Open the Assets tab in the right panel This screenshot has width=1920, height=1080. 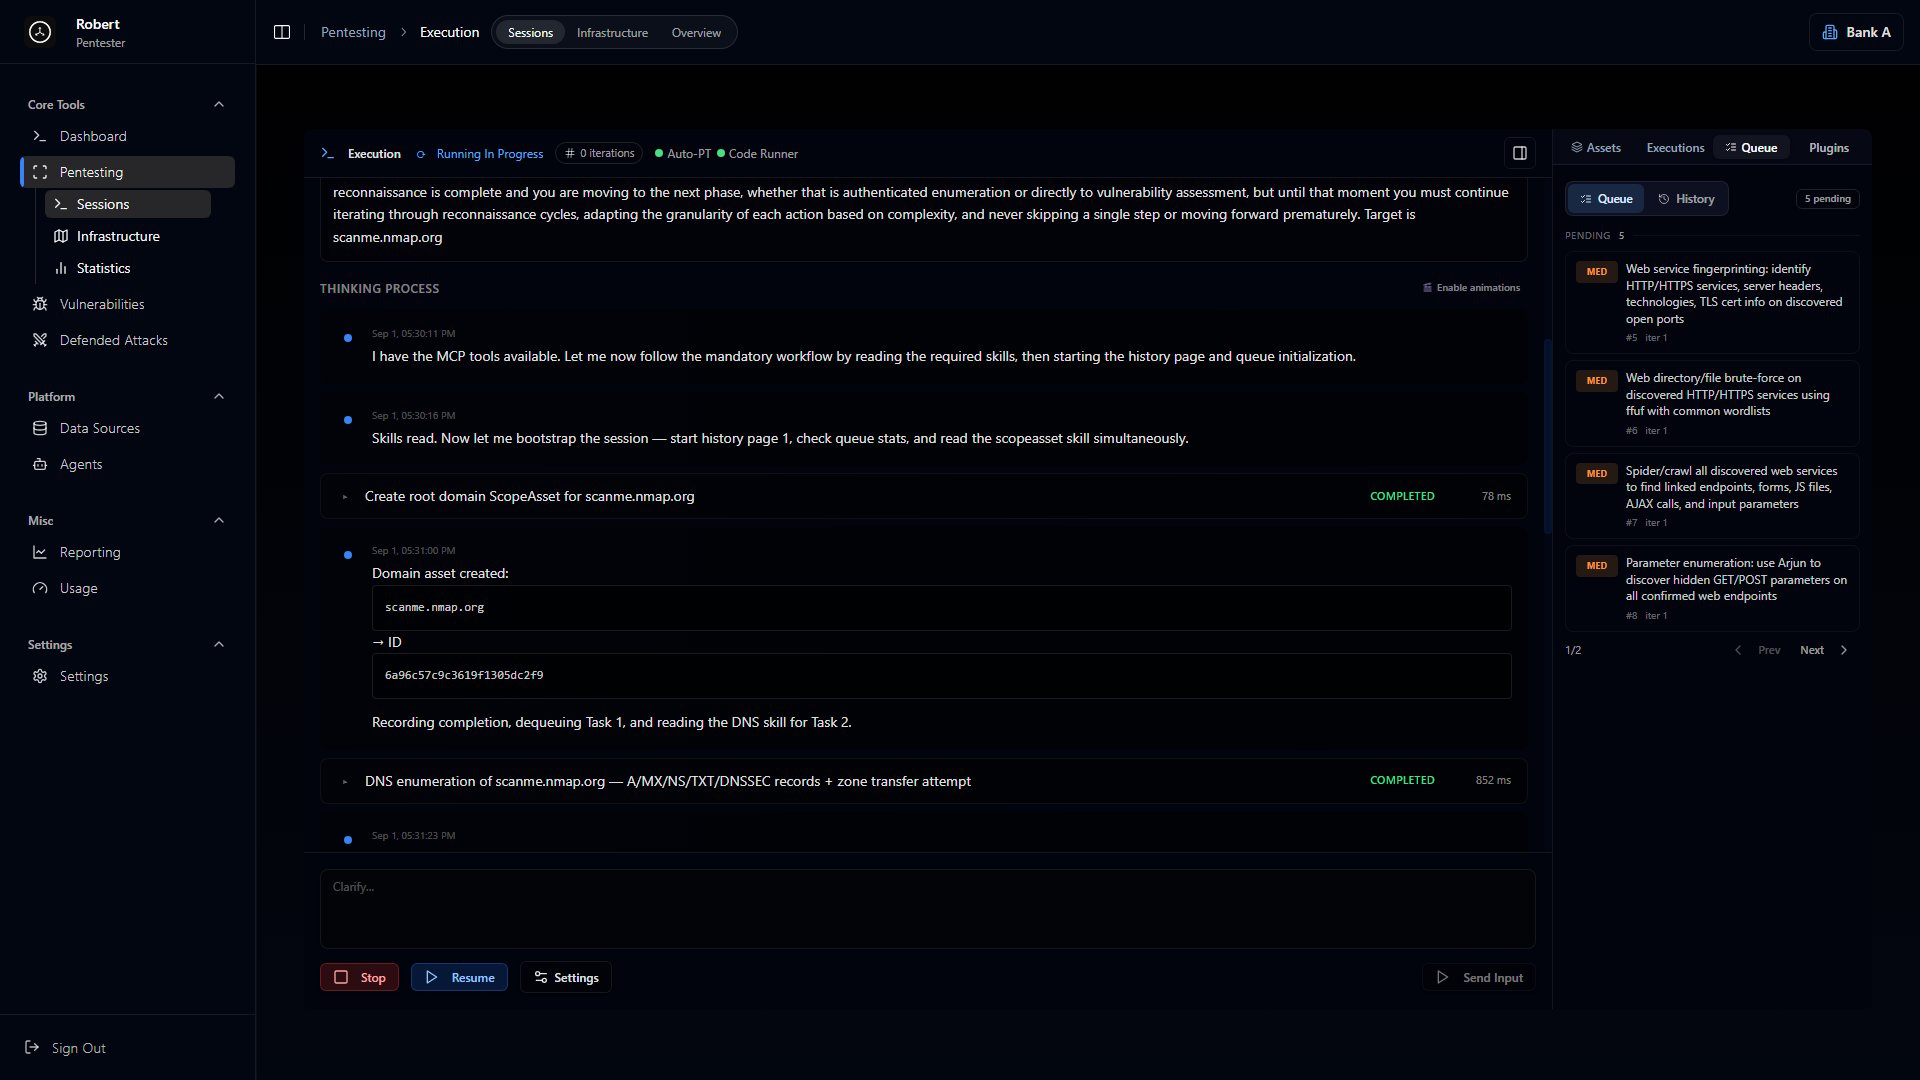pyautogui.click(x=1596, y=147)
